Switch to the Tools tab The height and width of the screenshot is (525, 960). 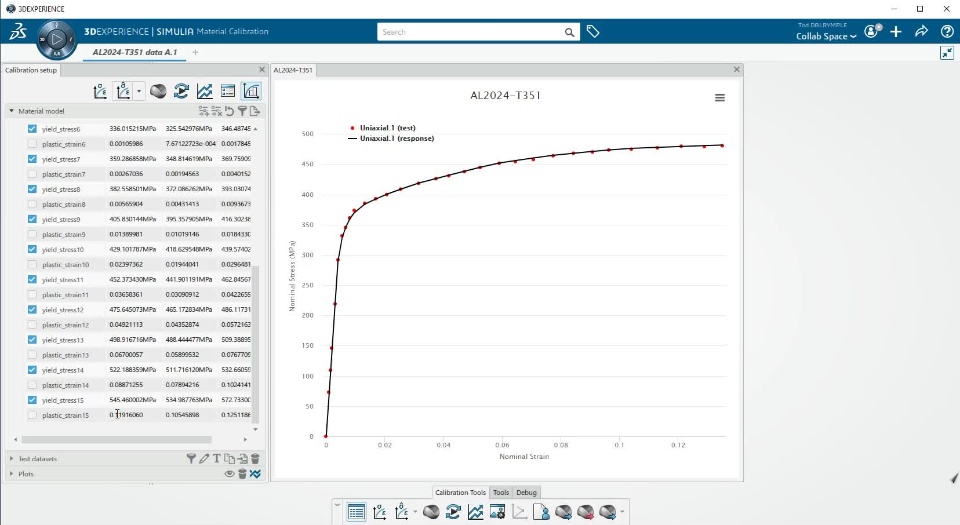click(501, 492)
